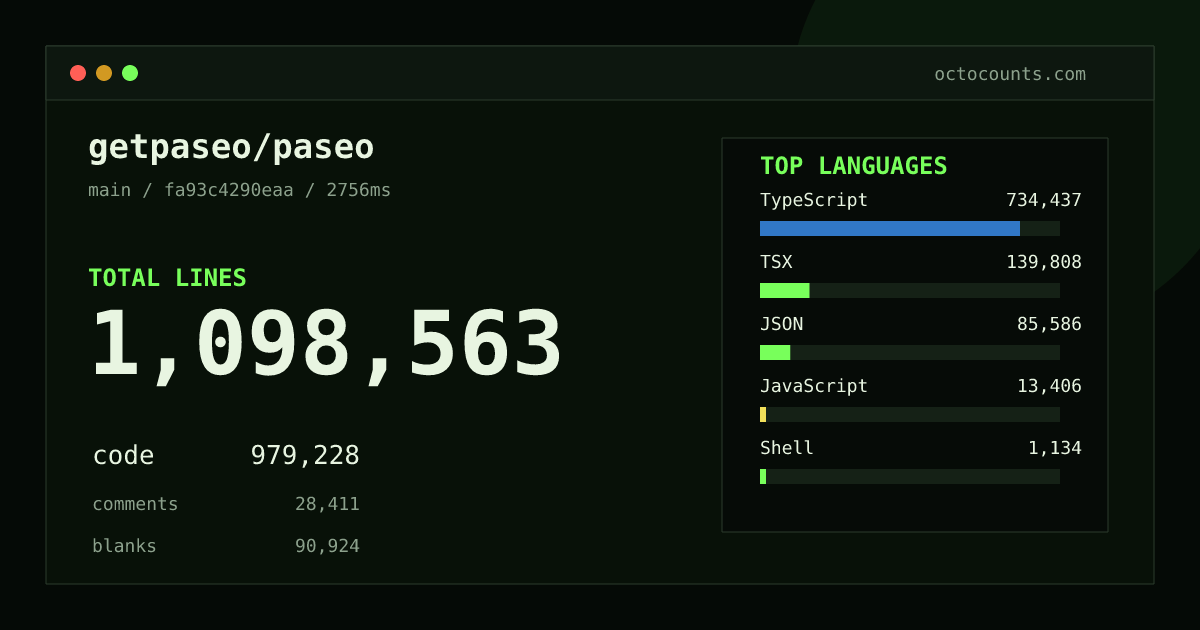Open the octocounts.com link
1200x630 pixels.
(1010, 74)
